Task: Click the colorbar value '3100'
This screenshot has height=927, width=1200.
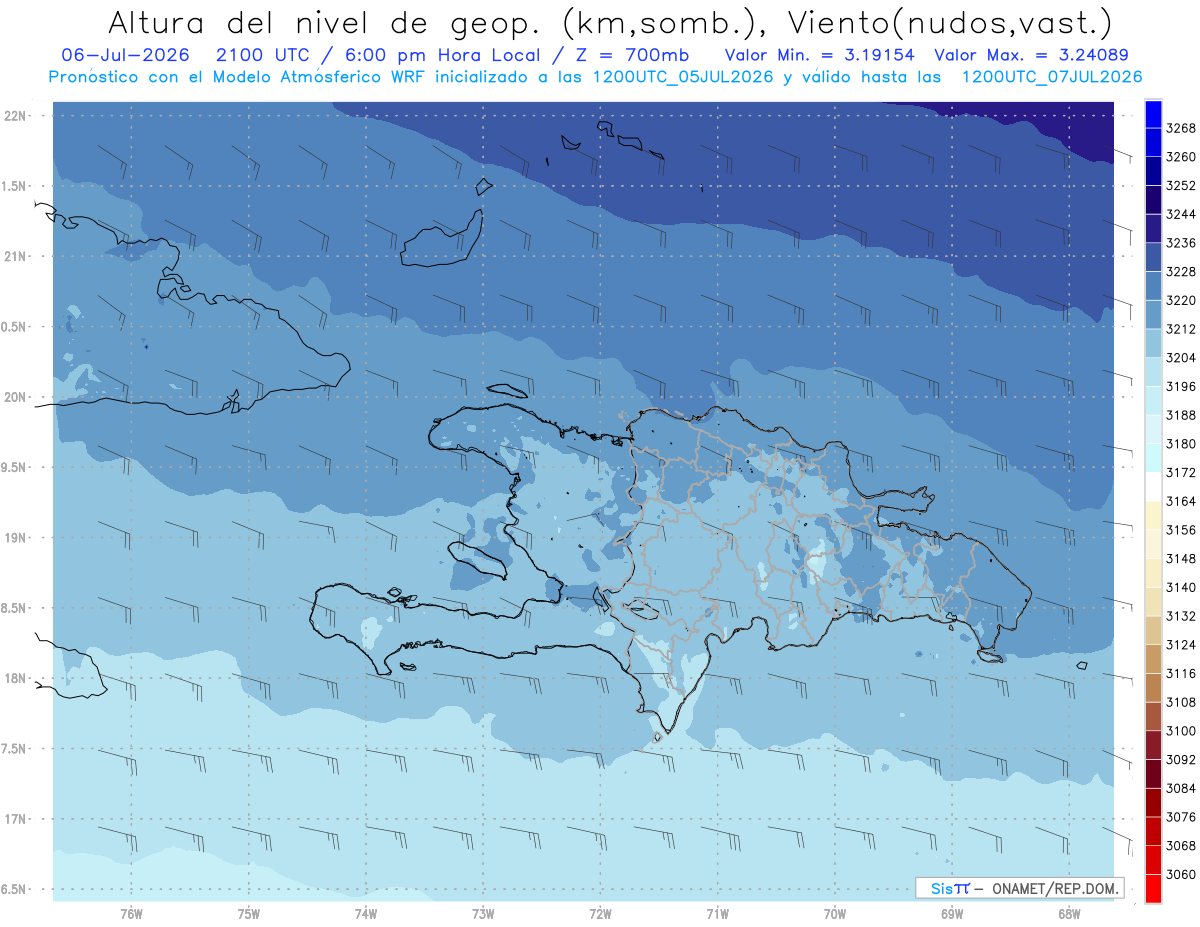Action: click(x=1181, y=731)
